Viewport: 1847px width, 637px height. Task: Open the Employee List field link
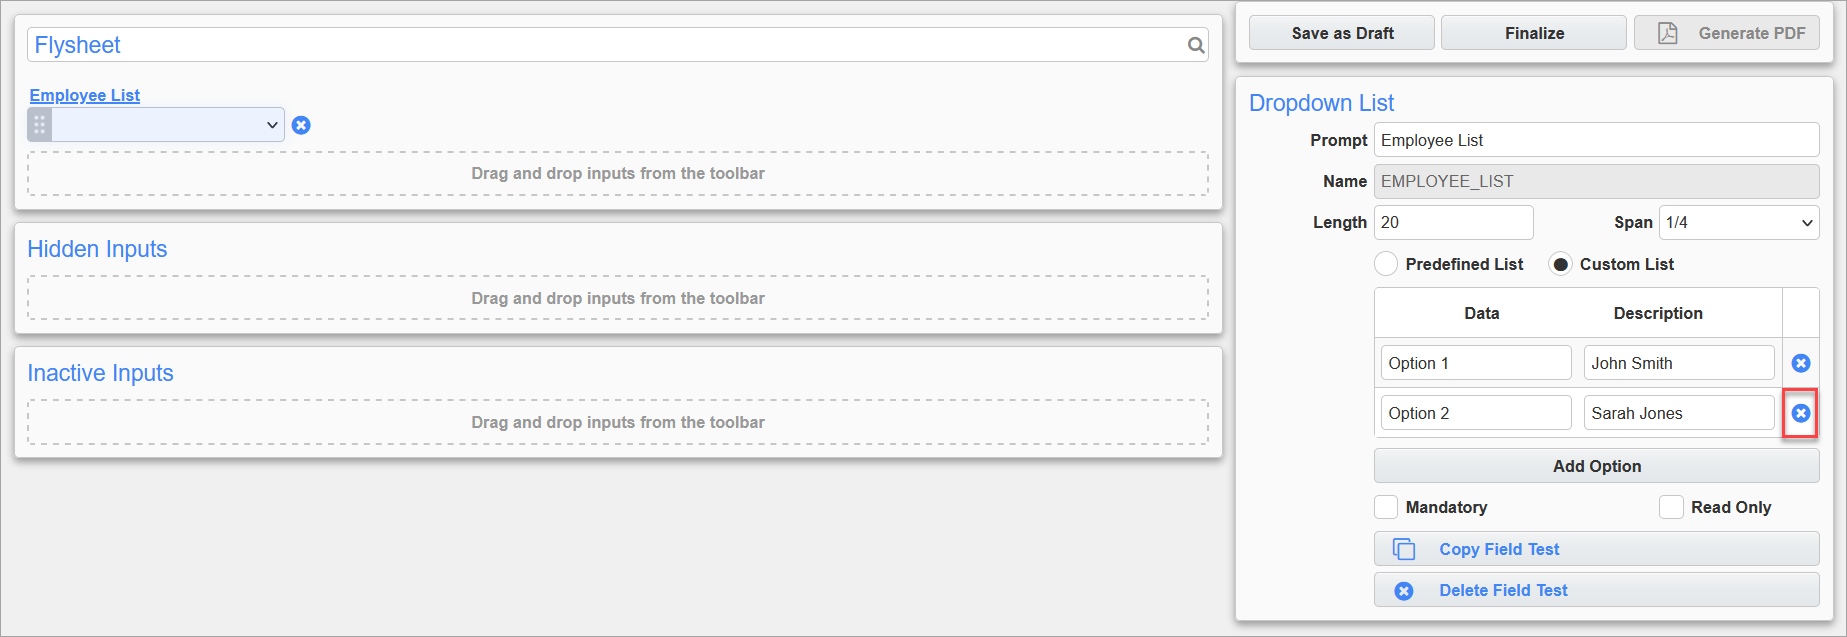click(x=85, y=95)
